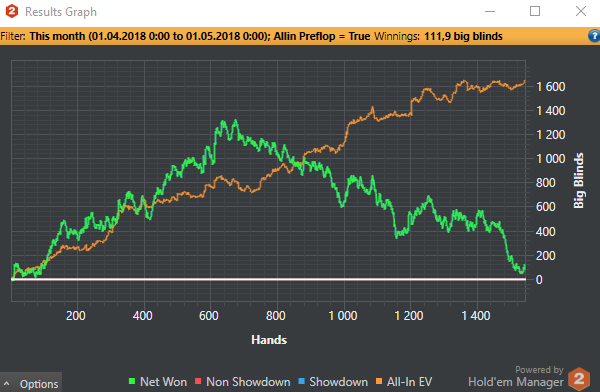Screen dimensions: 600x392
Task: Click the 'Powered by Hold'em Manager' text
Action: click(516, 376)
